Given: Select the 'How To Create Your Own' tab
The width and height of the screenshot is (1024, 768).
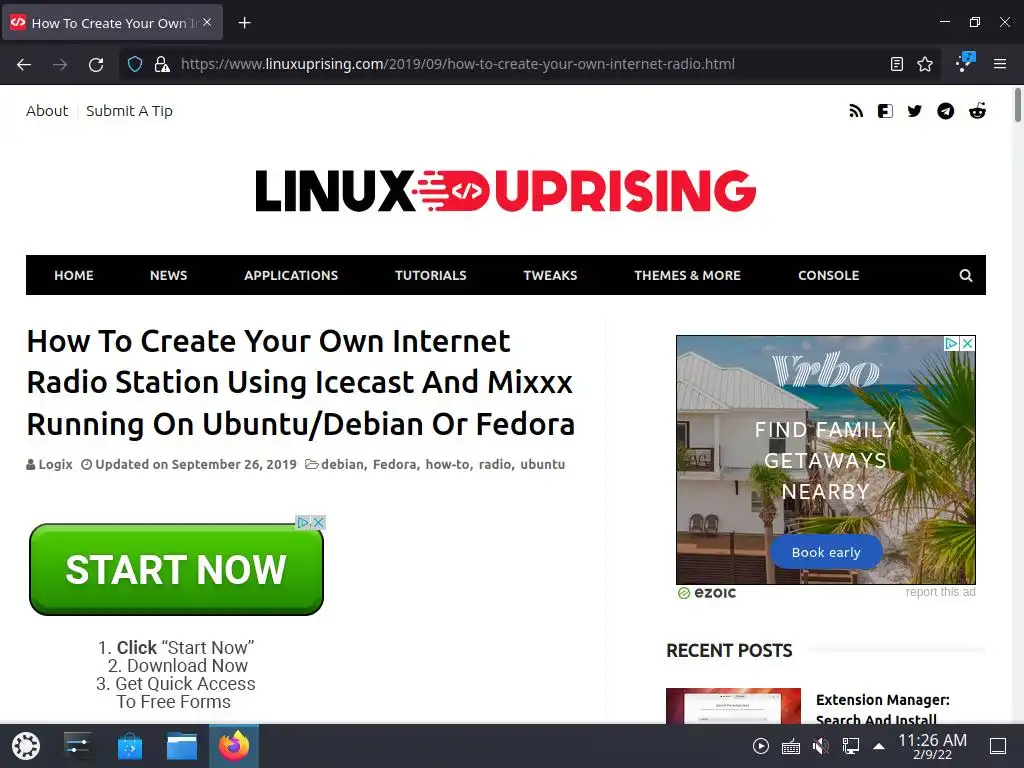Looking at the screenshot, I should point(112,23).
